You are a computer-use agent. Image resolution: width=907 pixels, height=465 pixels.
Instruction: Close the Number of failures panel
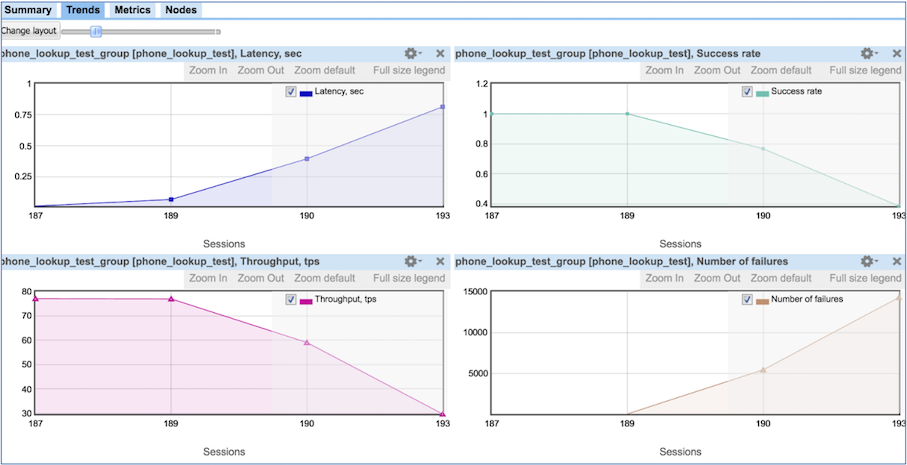(x=897, y=261)
